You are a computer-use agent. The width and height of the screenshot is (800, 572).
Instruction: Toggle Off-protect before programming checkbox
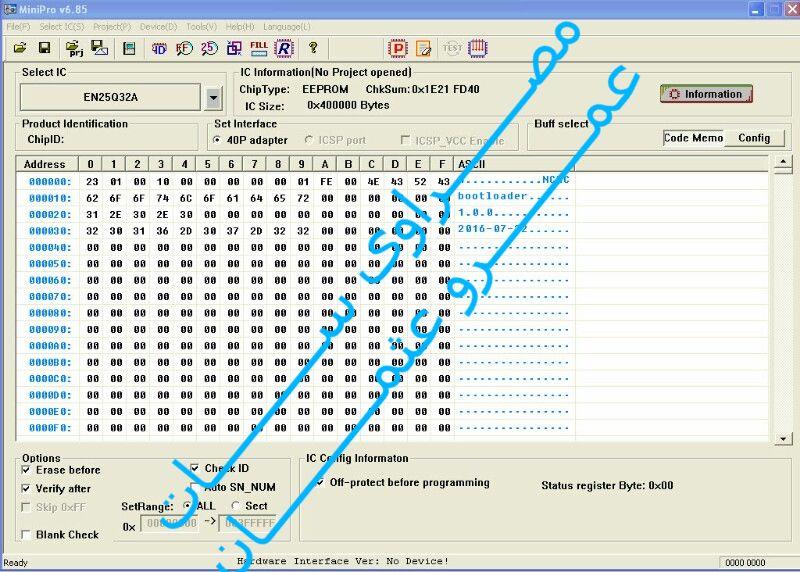tap(320, 482)
